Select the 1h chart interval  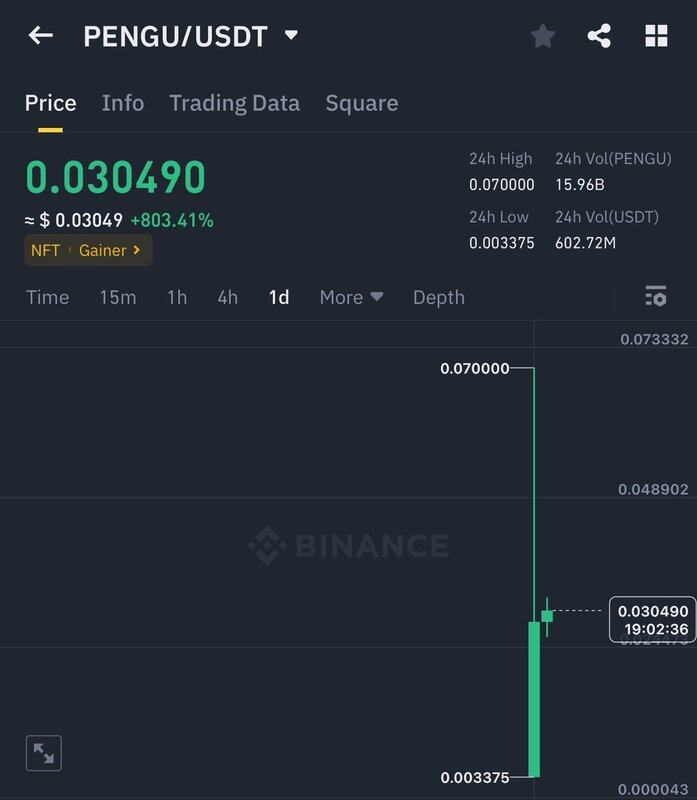pyautogui.click(x=177, y=297)
